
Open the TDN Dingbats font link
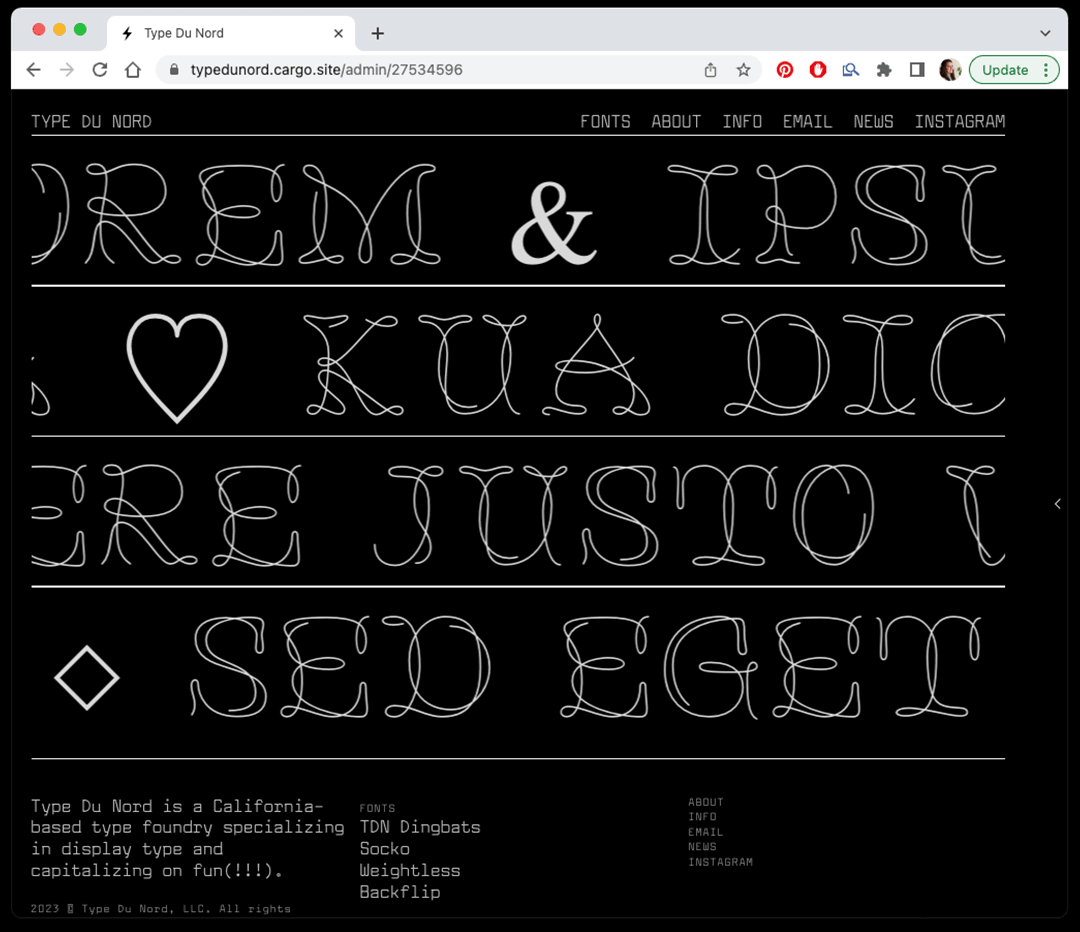tap(419, 827)
